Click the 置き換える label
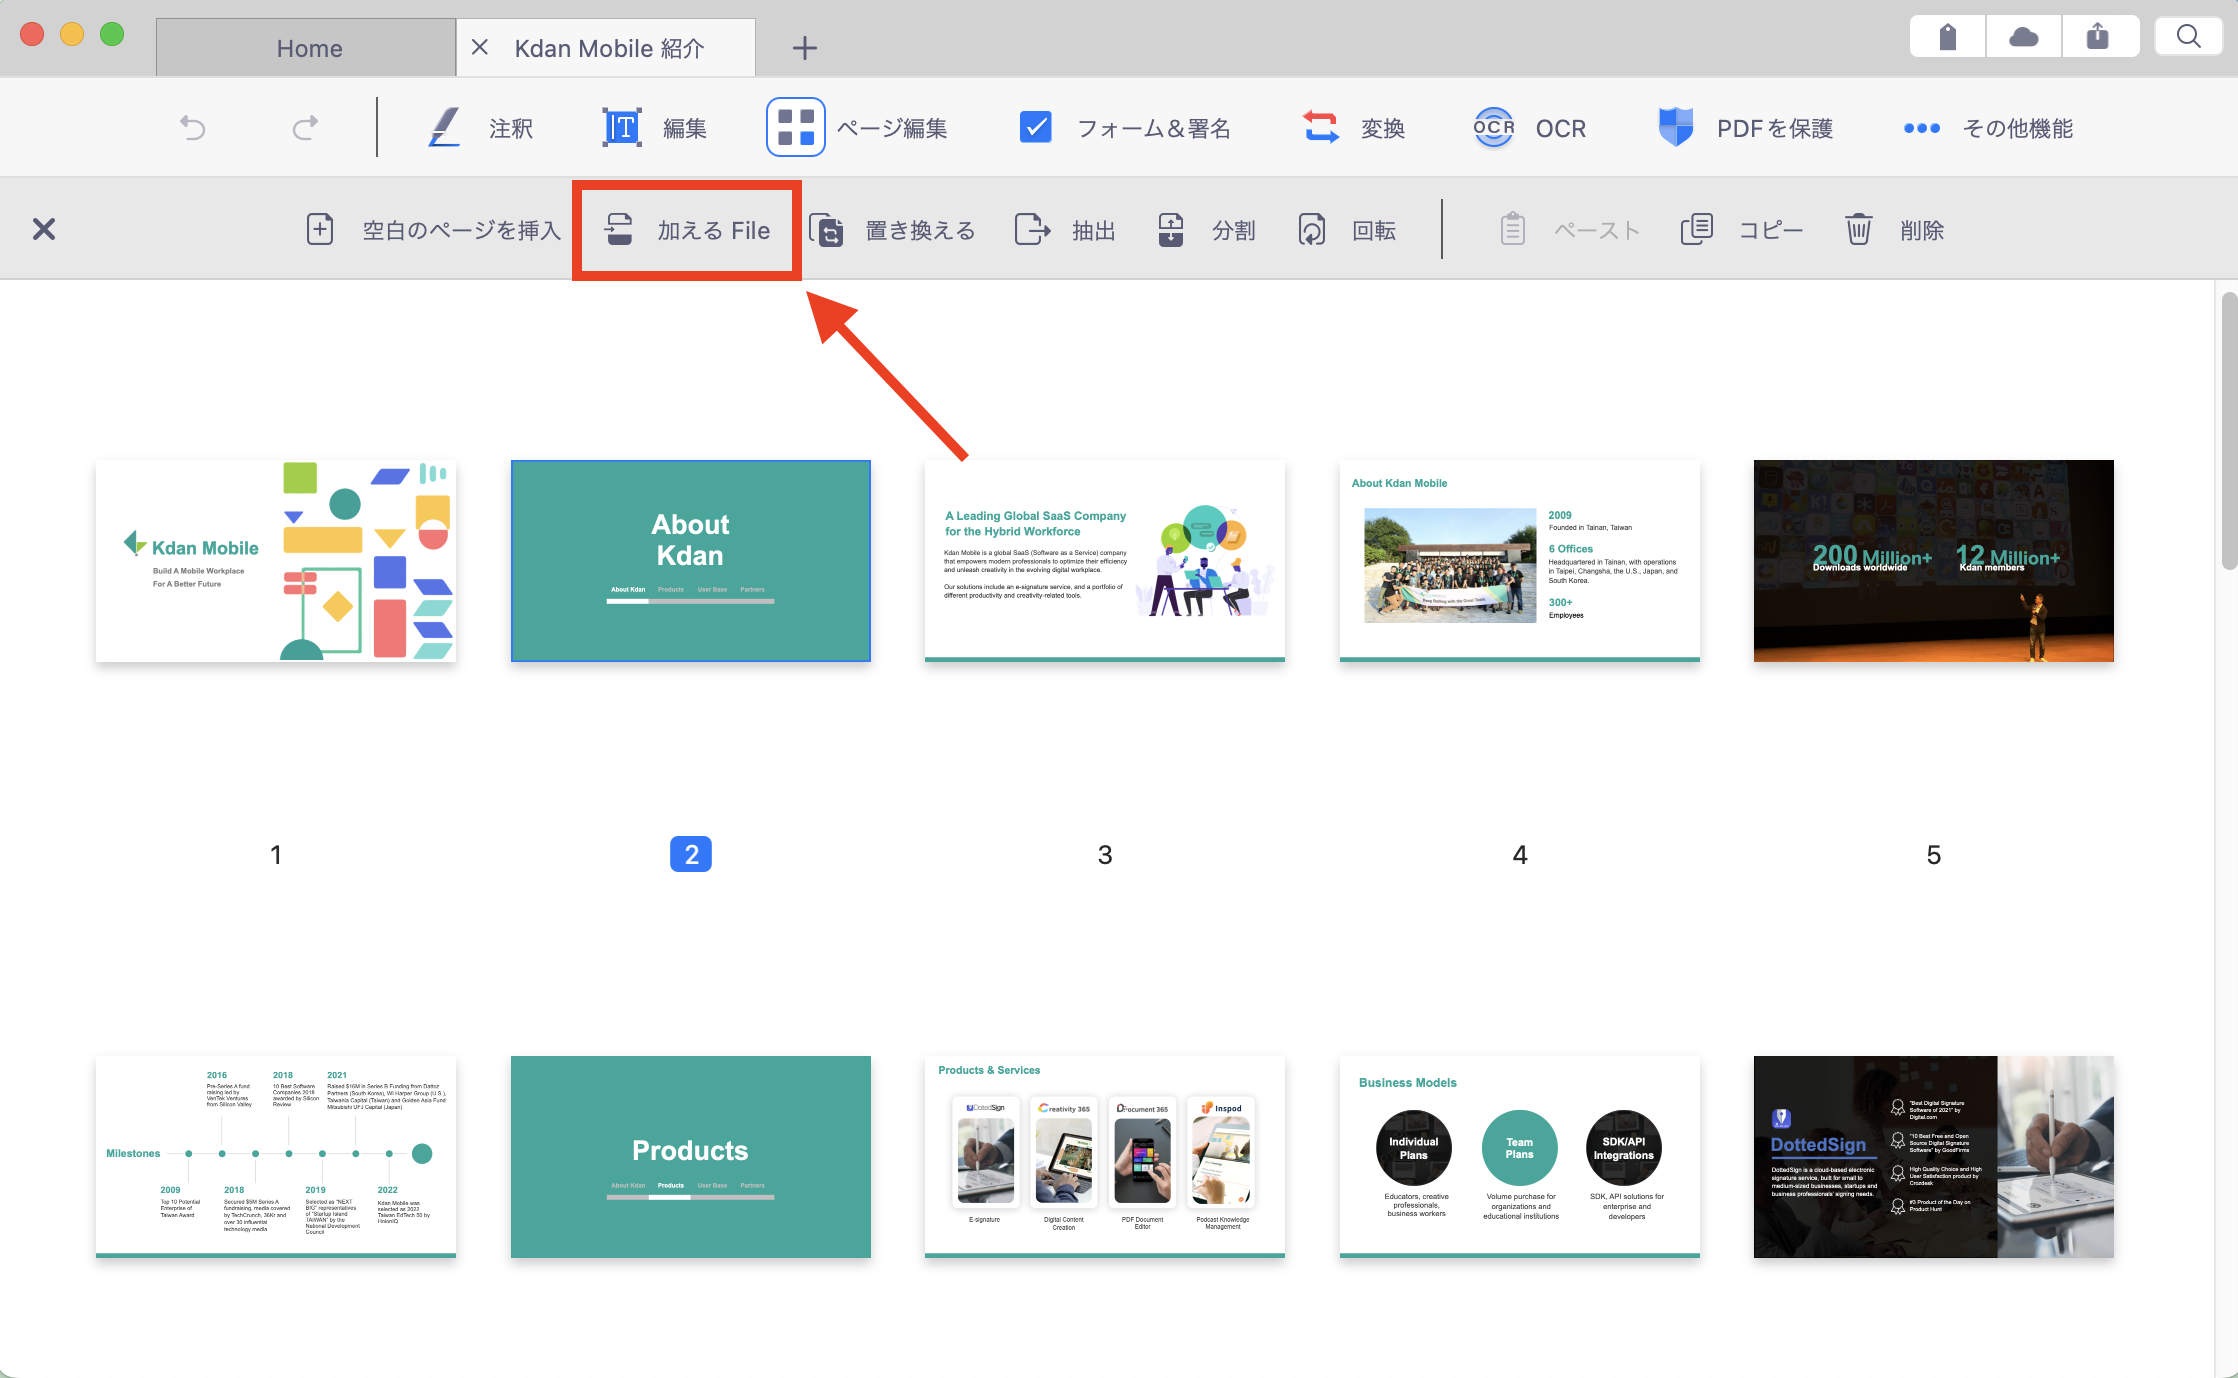The width and height of the screenshot is (2238, 1378). (x=920, y=230)
